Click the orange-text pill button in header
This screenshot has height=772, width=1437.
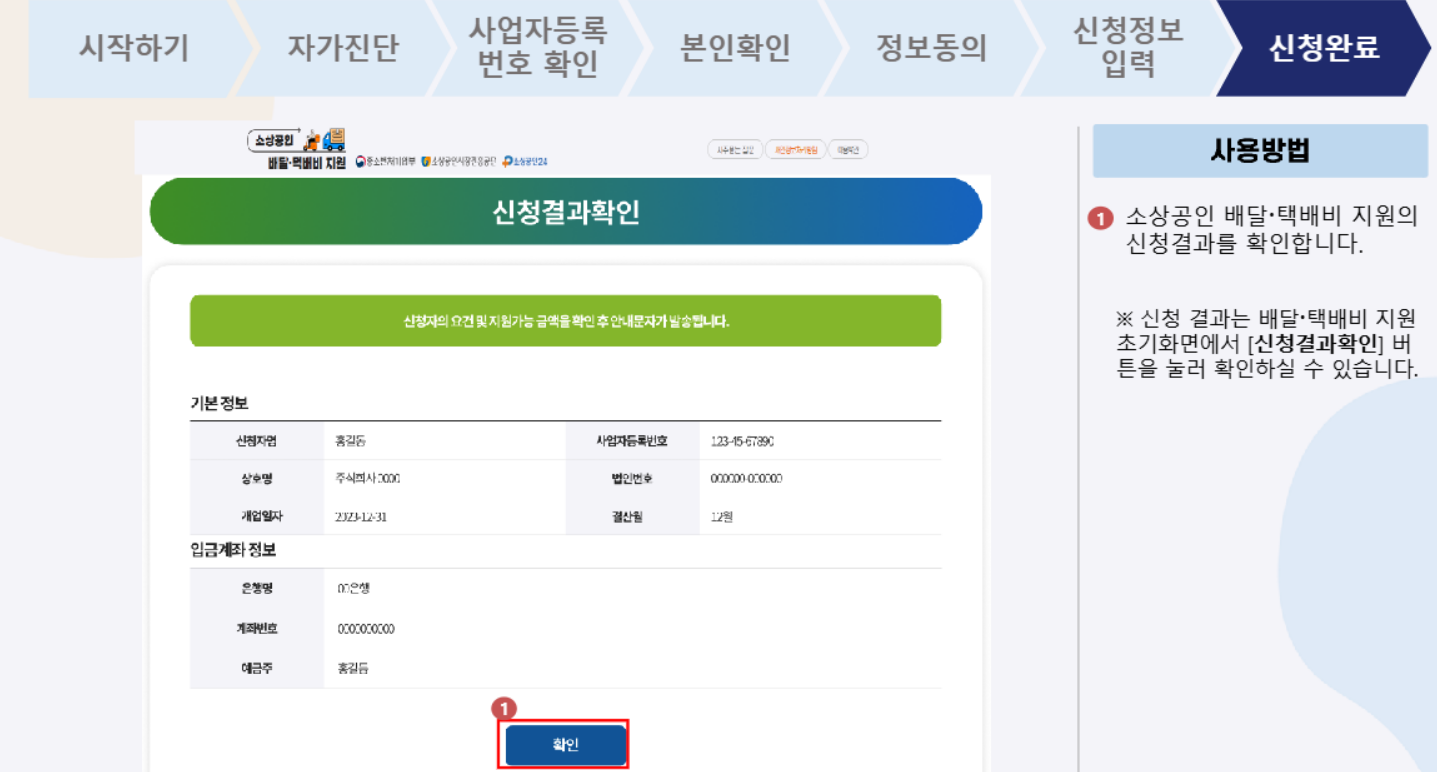tap(797, 149)
